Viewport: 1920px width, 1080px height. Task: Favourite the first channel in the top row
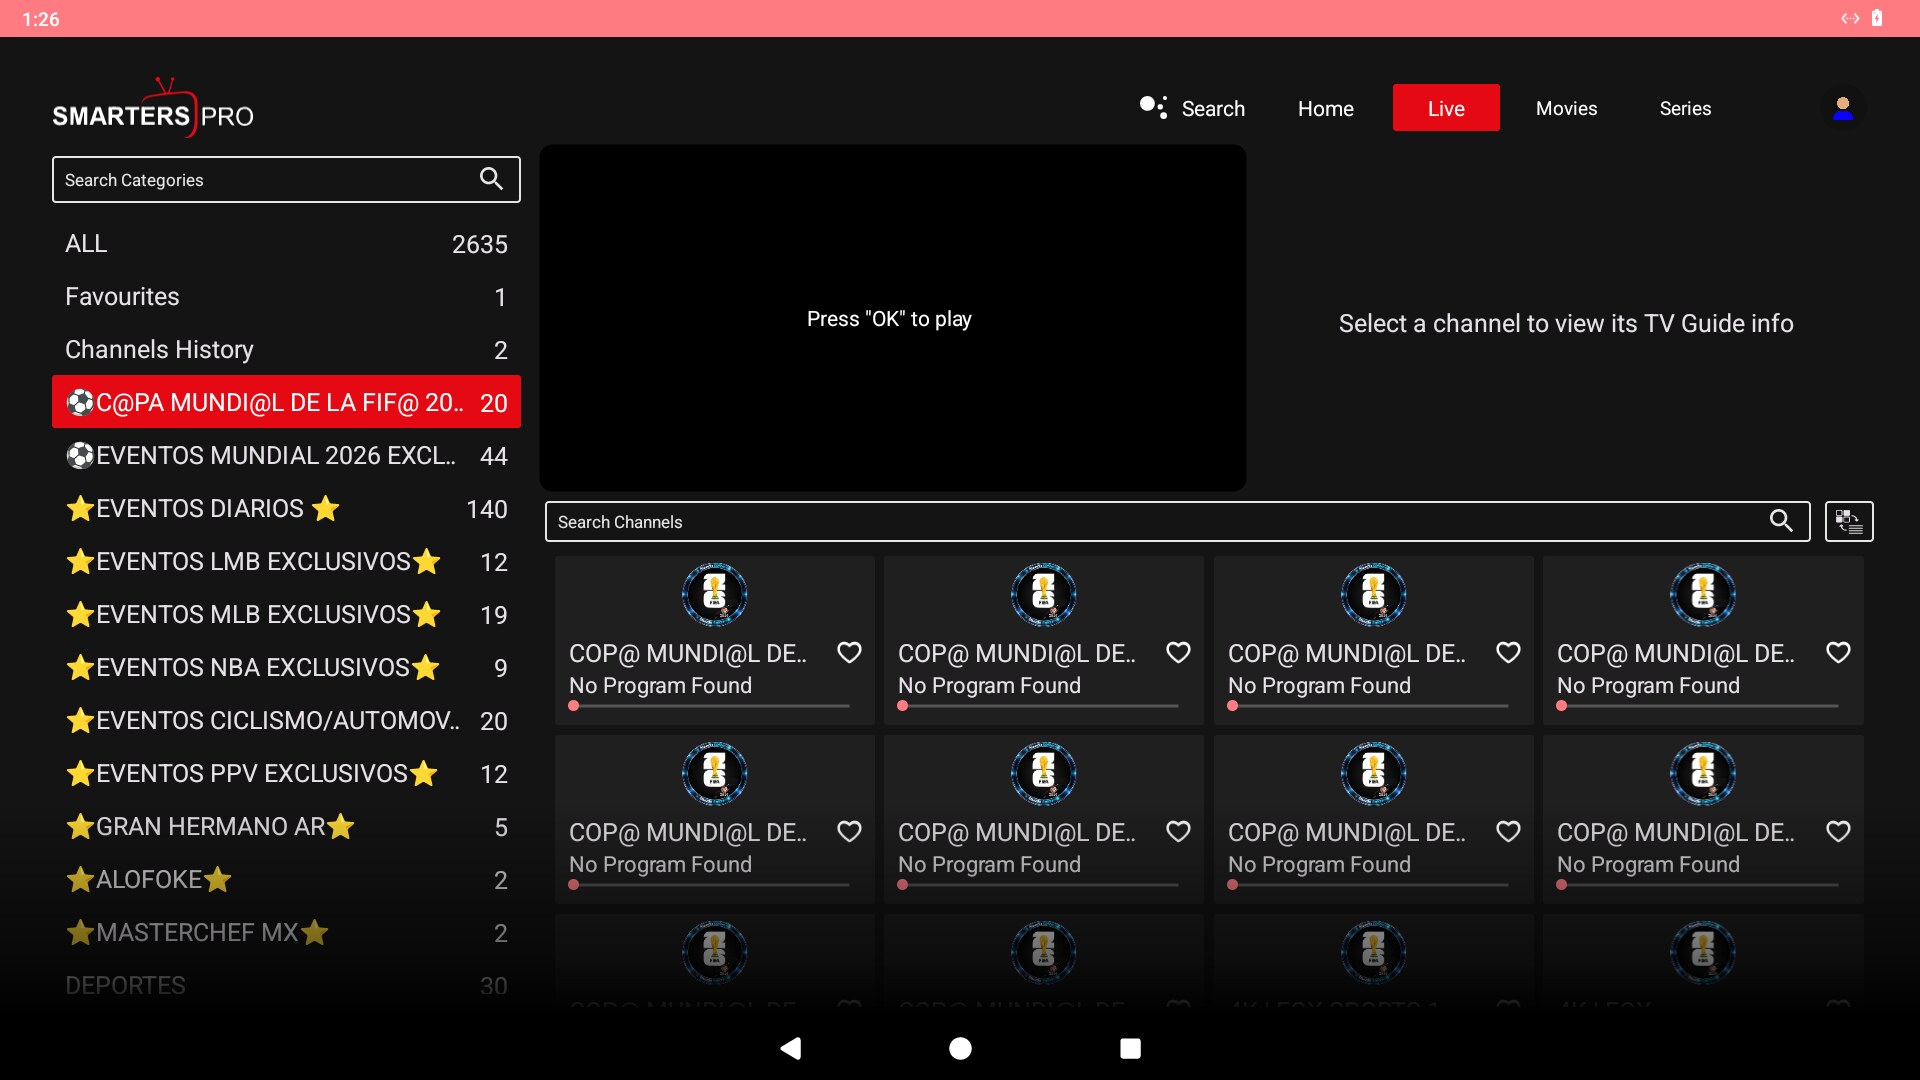pyautogui.click(x=849, y=653)
